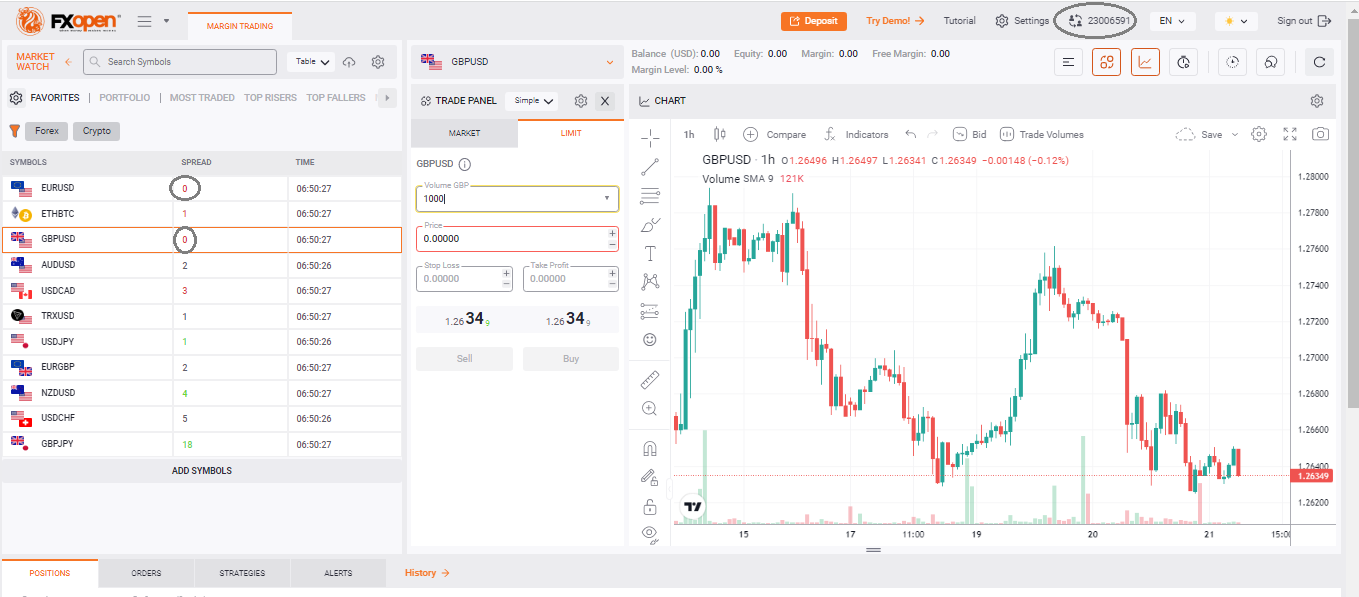Open the emoji icons tool

click(650, 340)
